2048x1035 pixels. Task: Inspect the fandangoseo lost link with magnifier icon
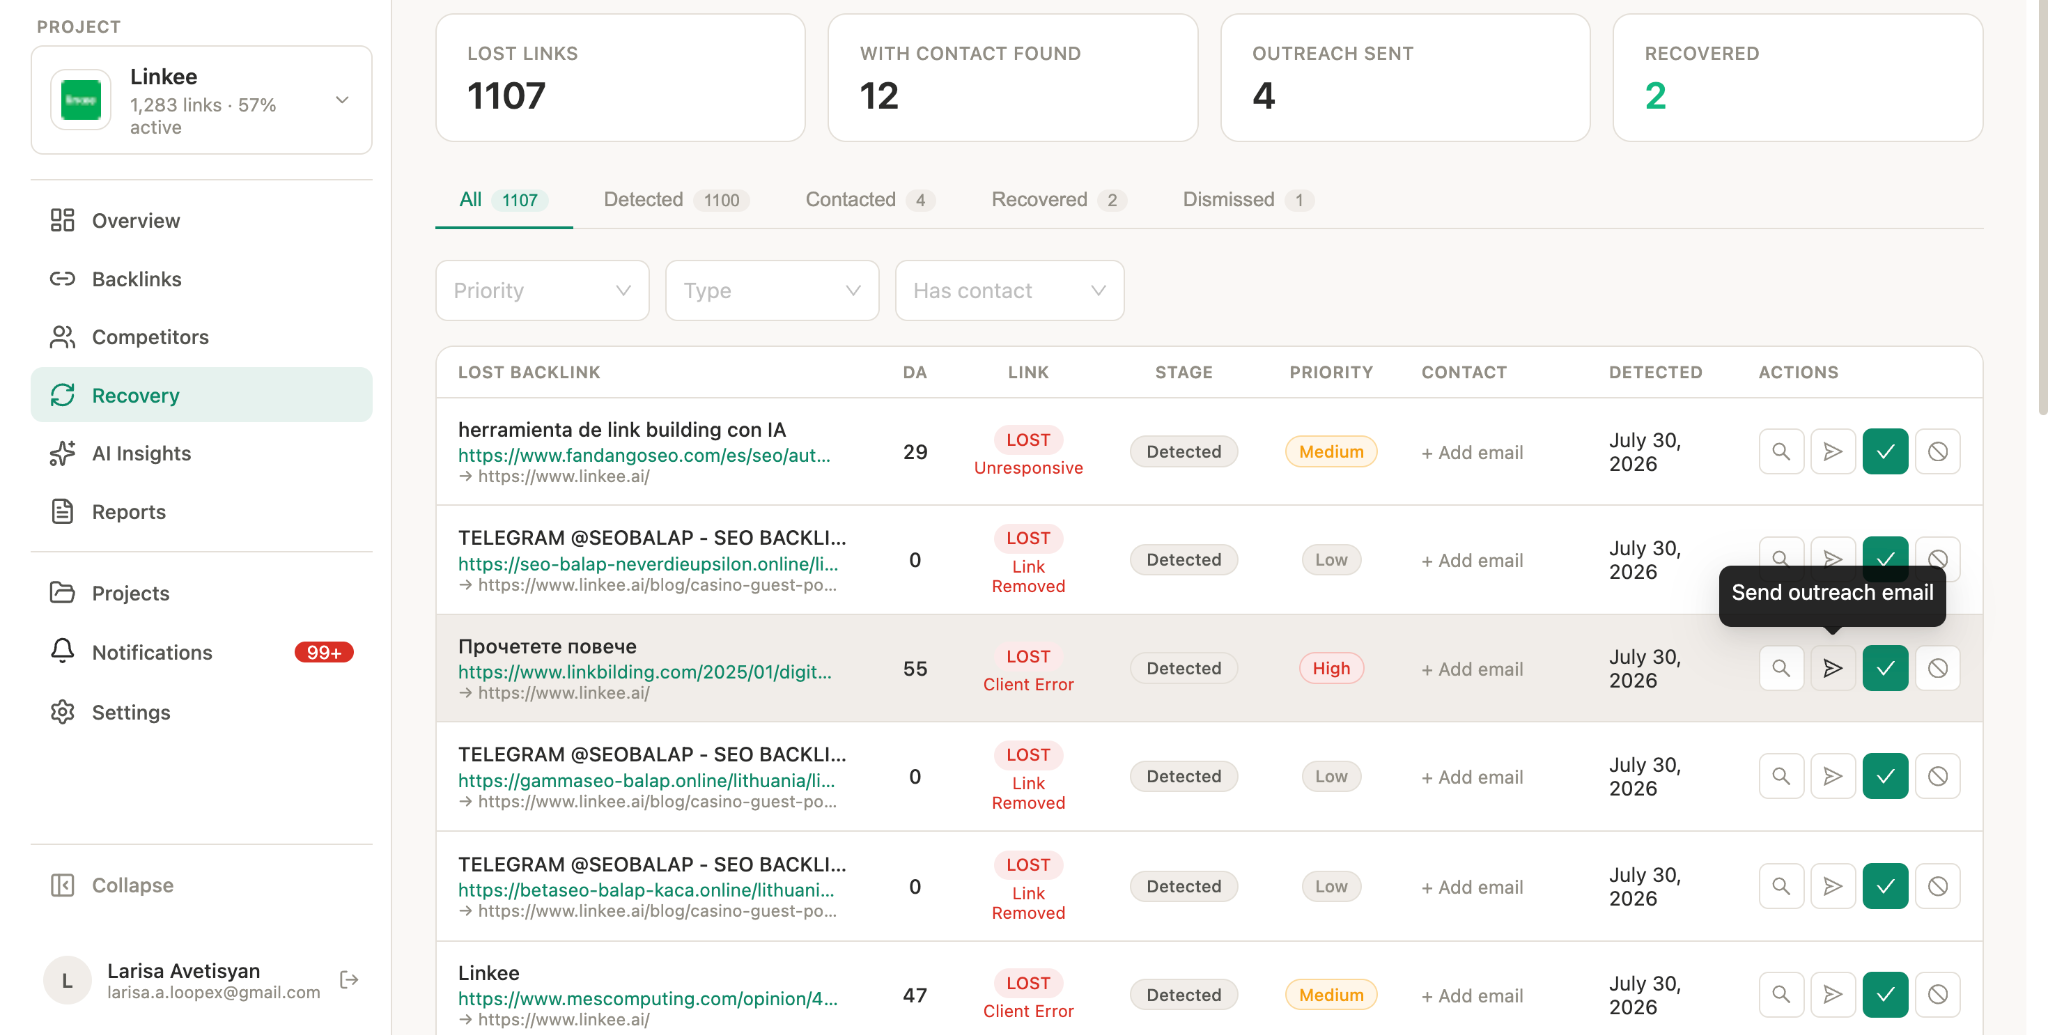pos(1781,452)
